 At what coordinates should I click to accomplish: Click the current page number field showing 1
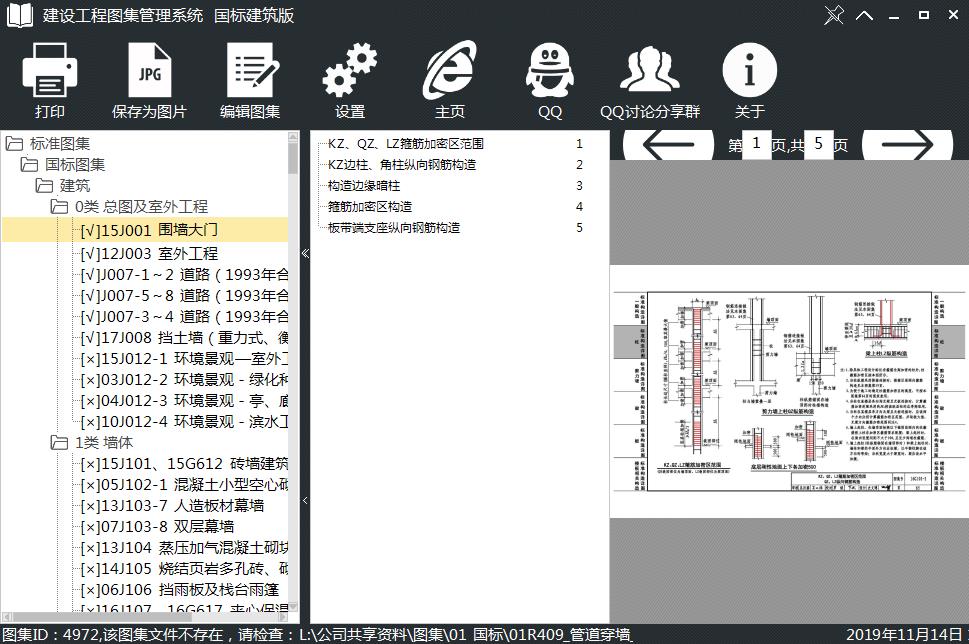point(756,144)
